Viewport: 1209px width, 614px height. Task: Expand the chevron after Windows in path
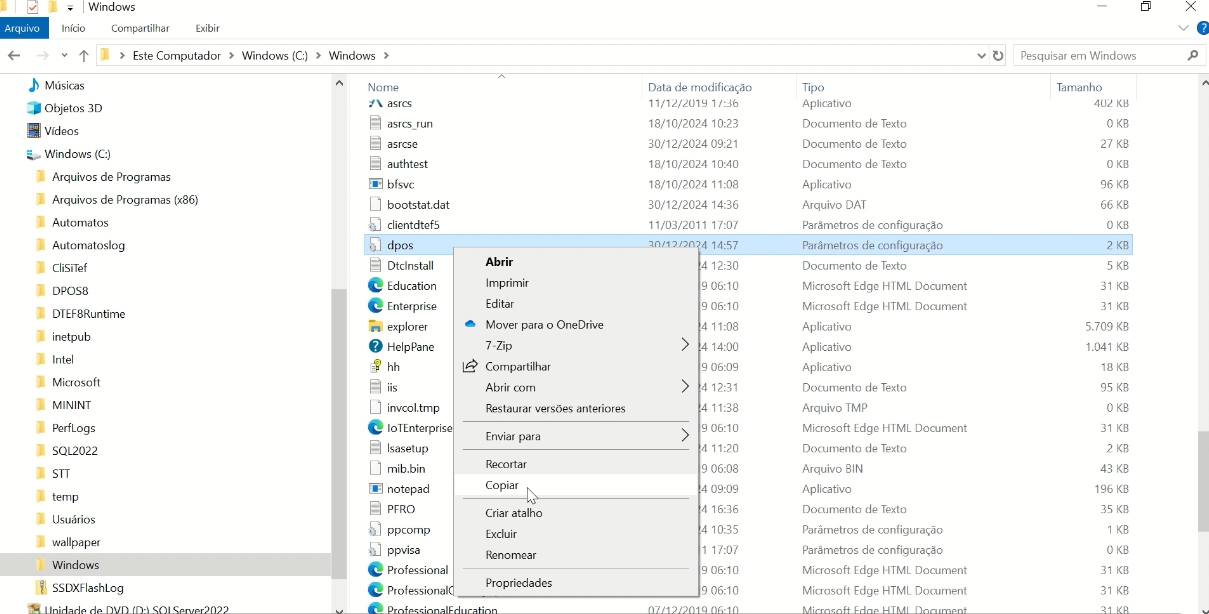point(386,56)
